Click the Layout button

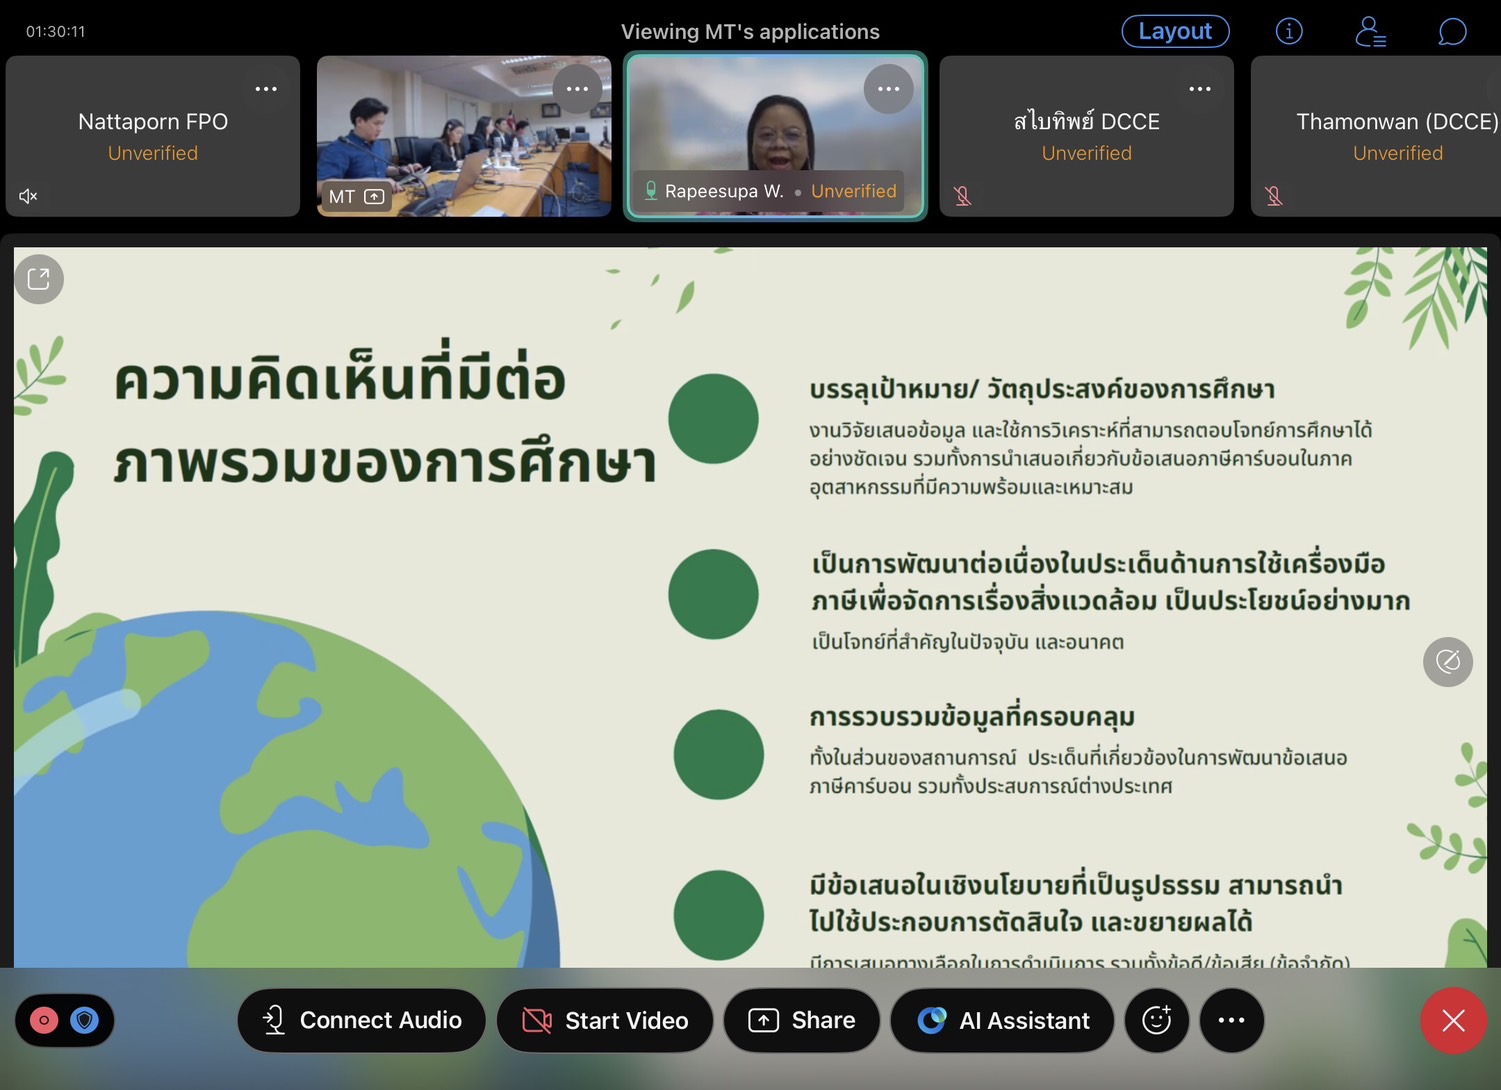(1175, 32)
